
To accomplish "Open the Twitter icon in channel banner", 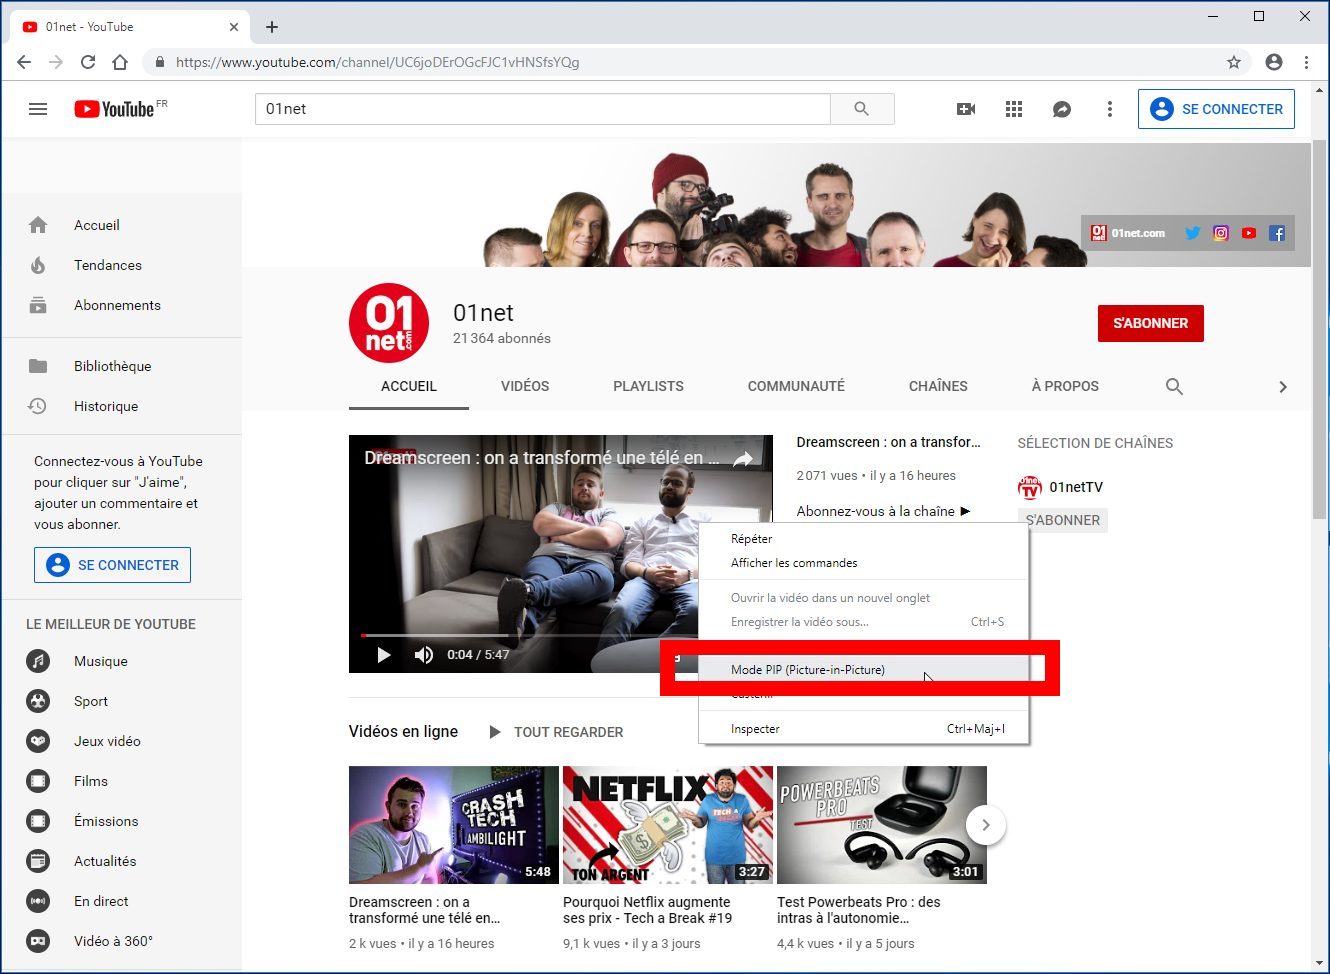I will pyautogui.click(x=1192, y=233).
